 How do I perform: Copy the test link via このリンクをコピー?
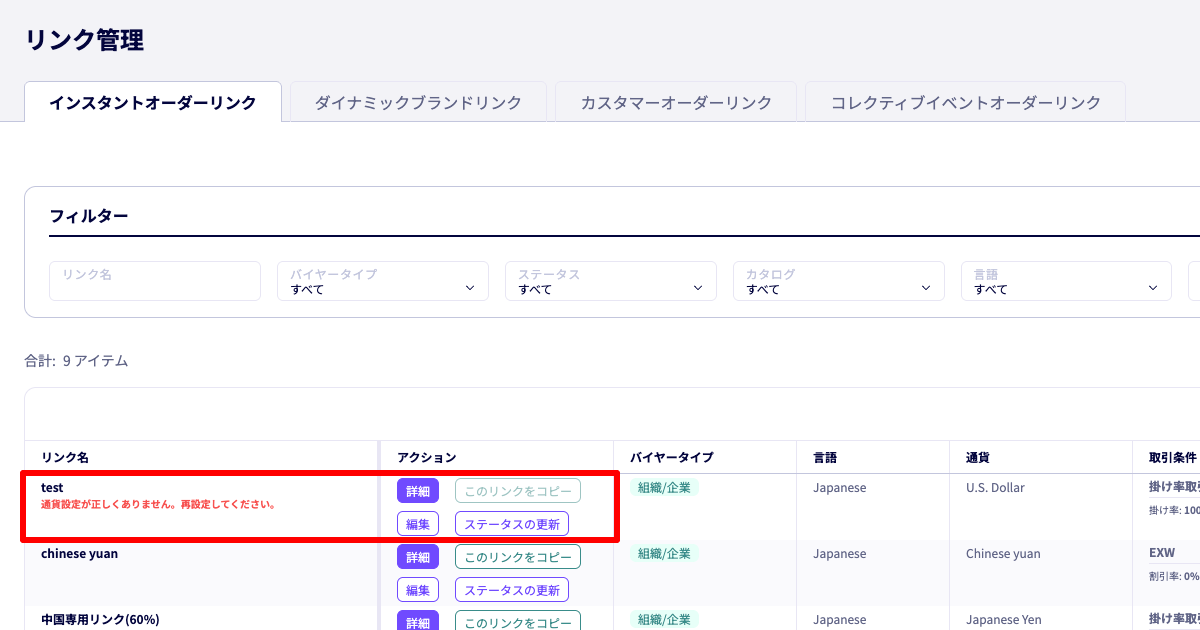pos(518,491)
